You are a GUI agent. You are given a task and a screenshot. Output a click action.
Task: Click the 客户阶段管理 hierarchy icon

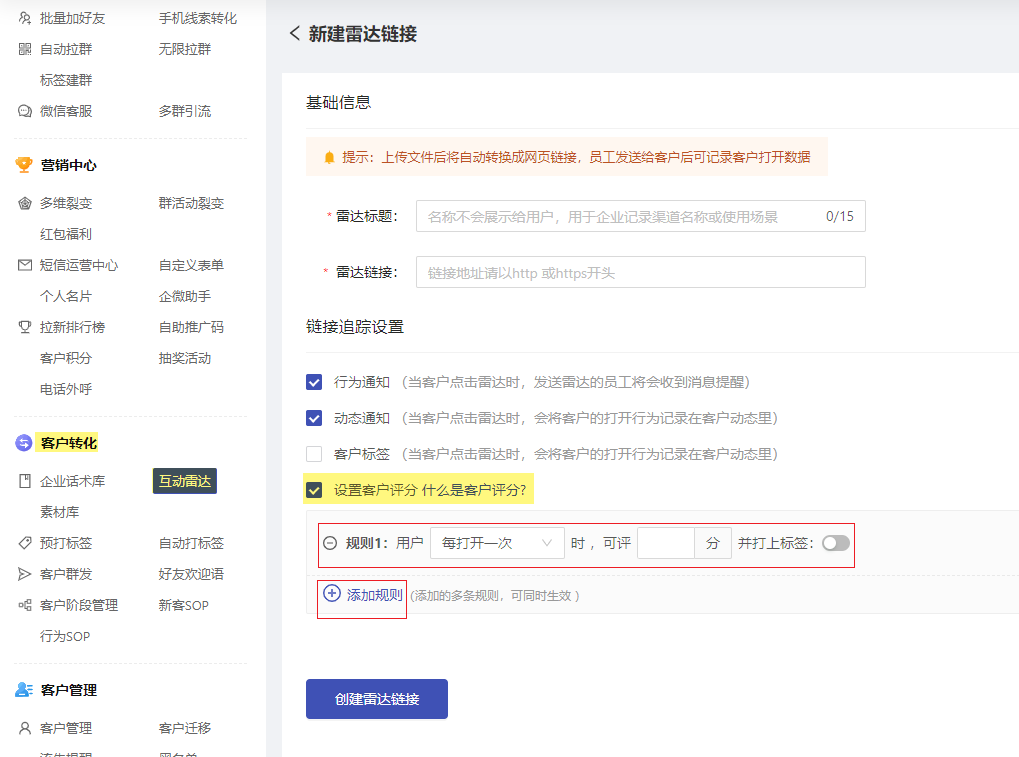(25, 605)
